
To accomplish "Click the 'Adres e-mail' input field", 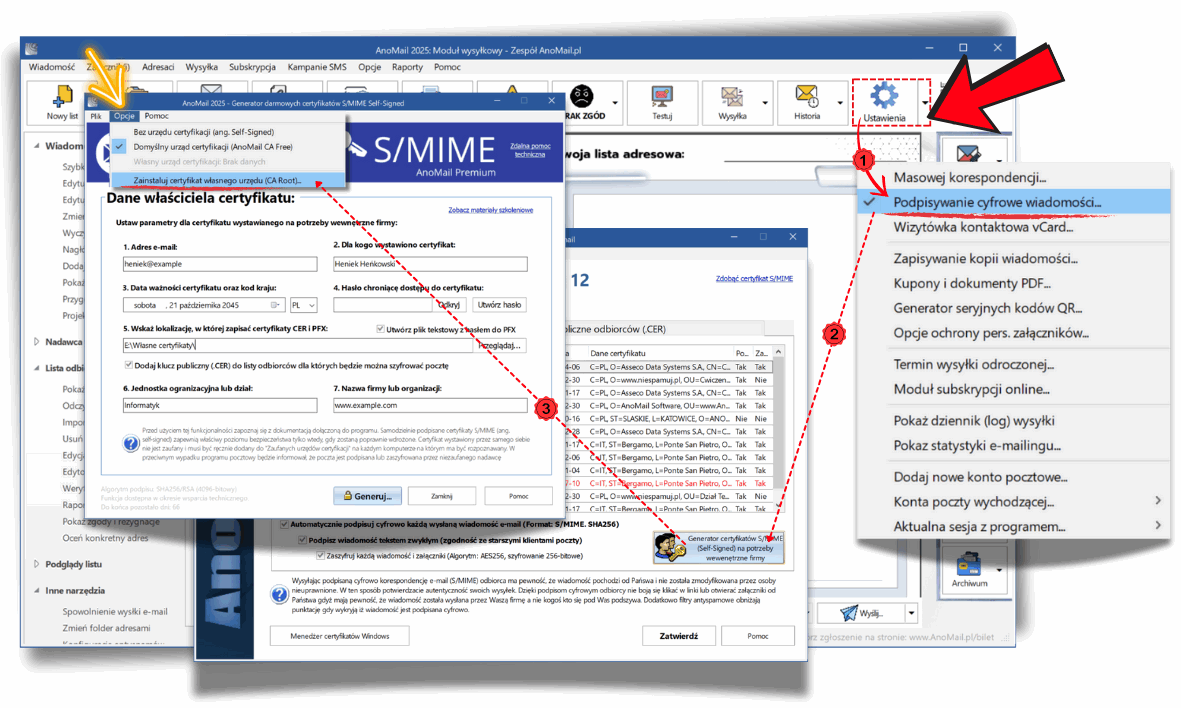I will (220, 264).
